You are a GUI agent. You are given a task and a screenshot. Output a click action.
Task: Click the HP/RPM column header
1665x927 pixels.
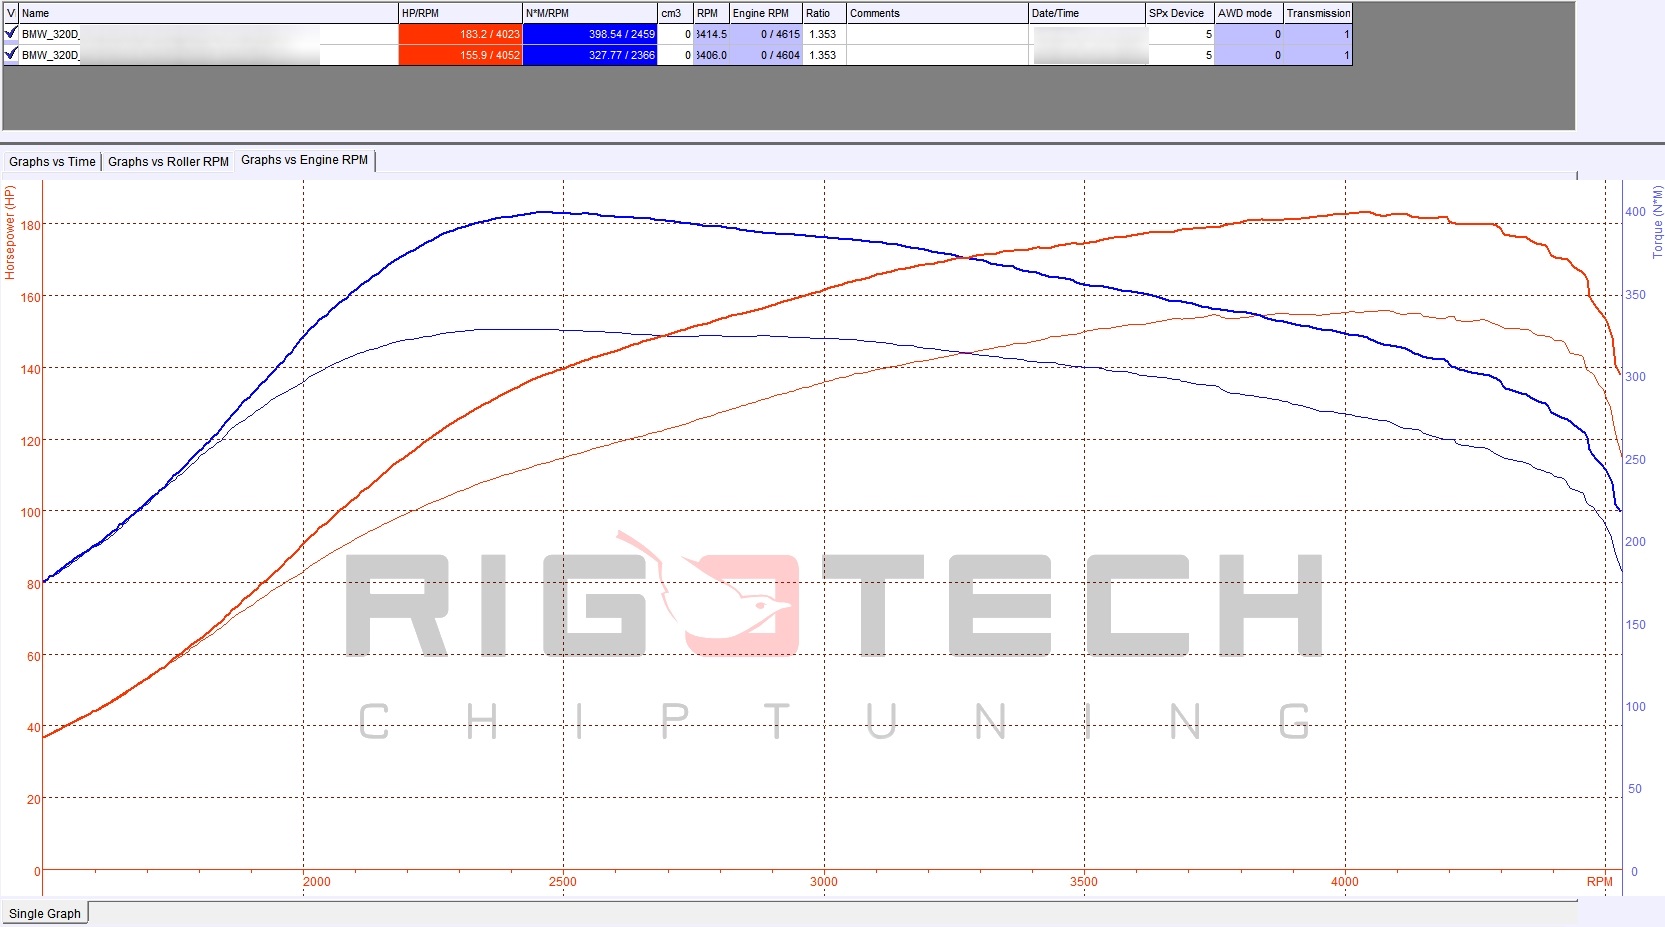point(460,13)
